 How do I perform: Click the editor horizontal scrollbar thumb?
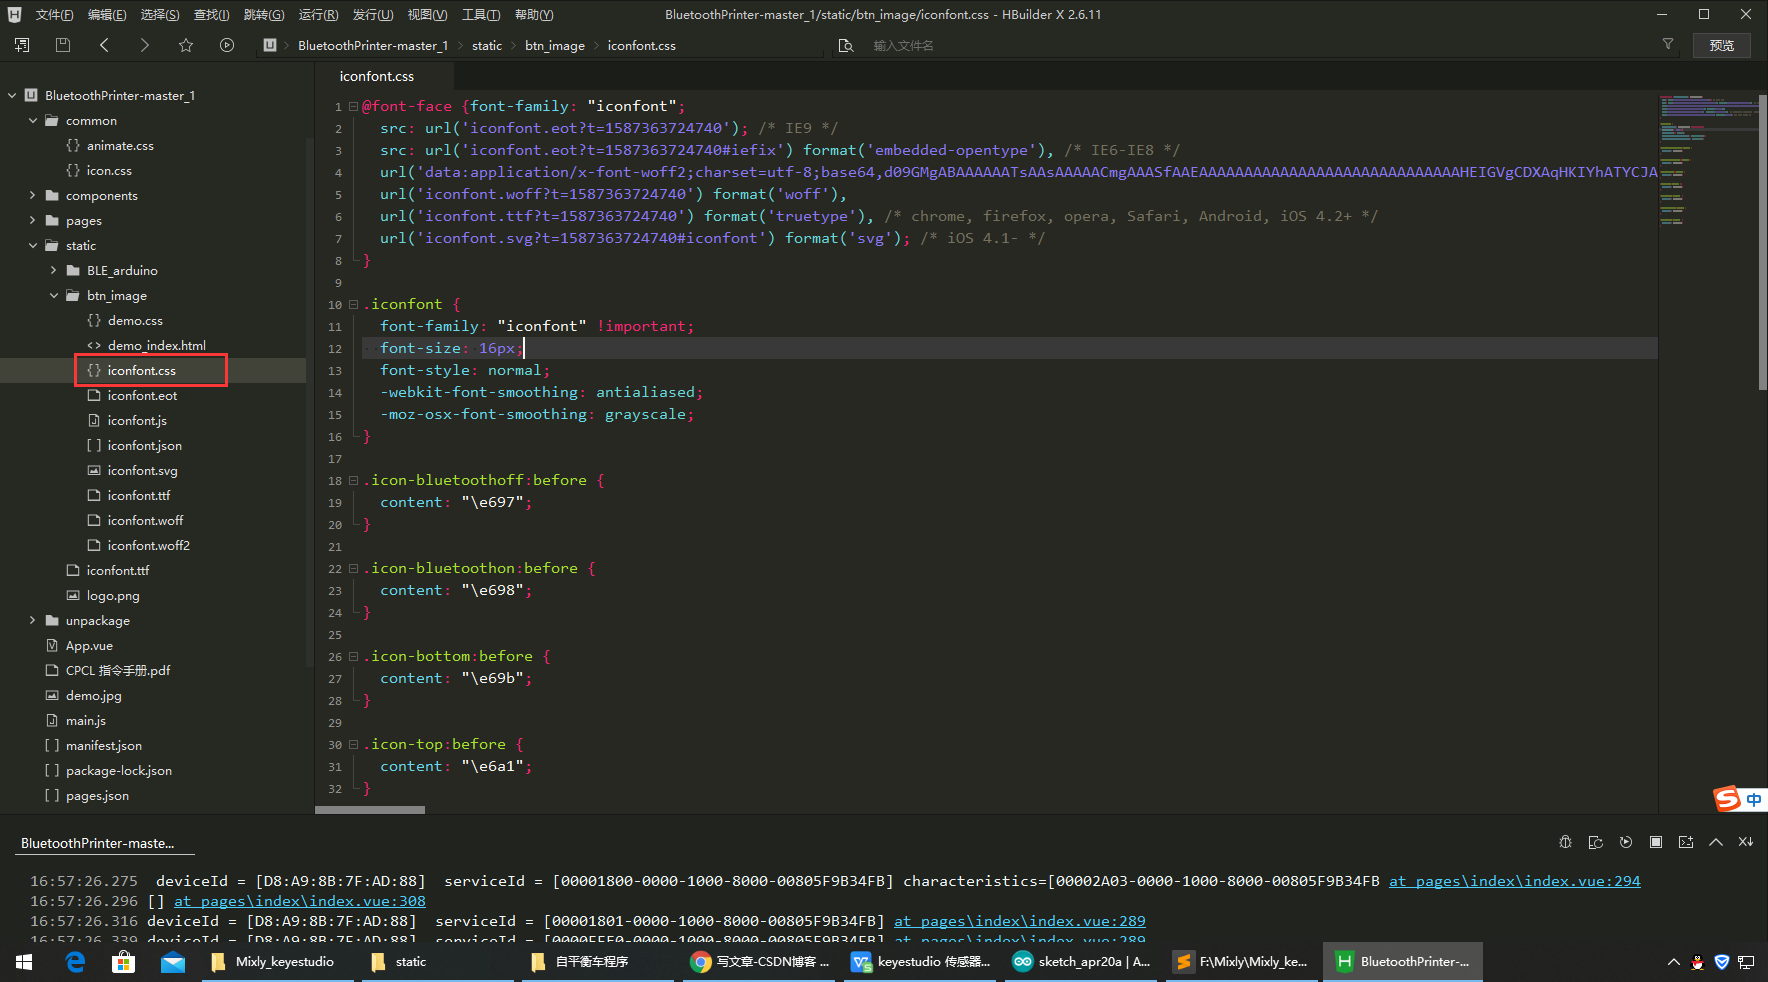(370, 810)
